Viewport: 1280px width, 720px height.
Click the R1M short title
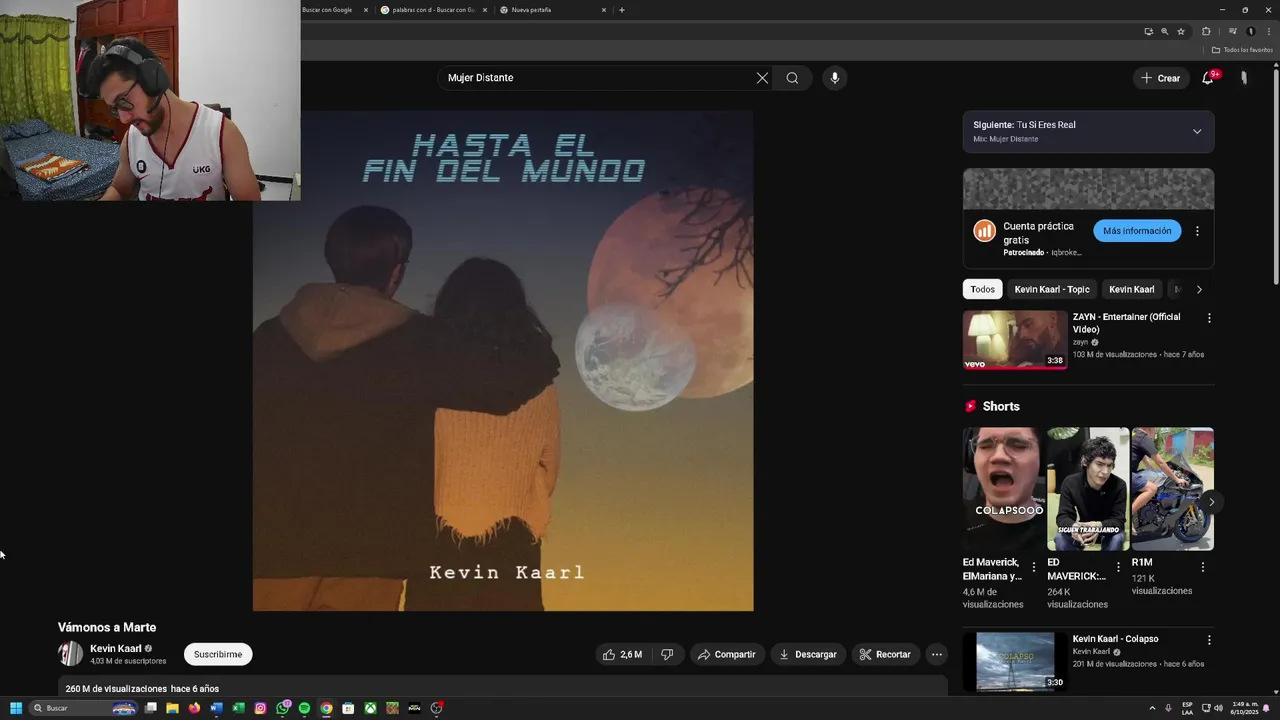1142,563
